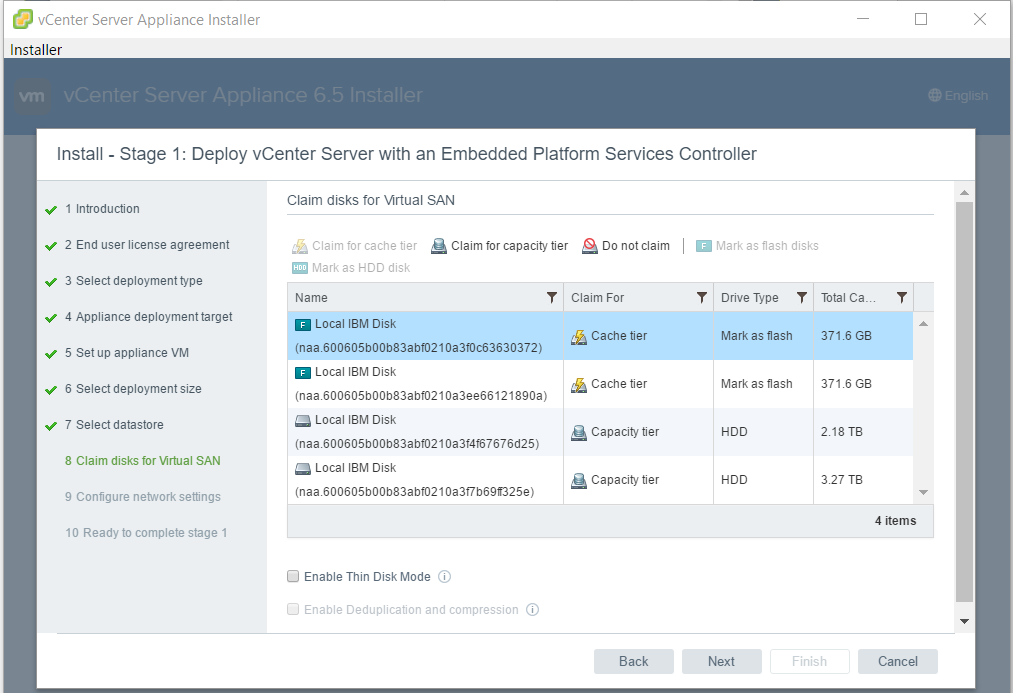Open the Installer menu
Viewport: 1013px width, 693px height.
[36, 50]
